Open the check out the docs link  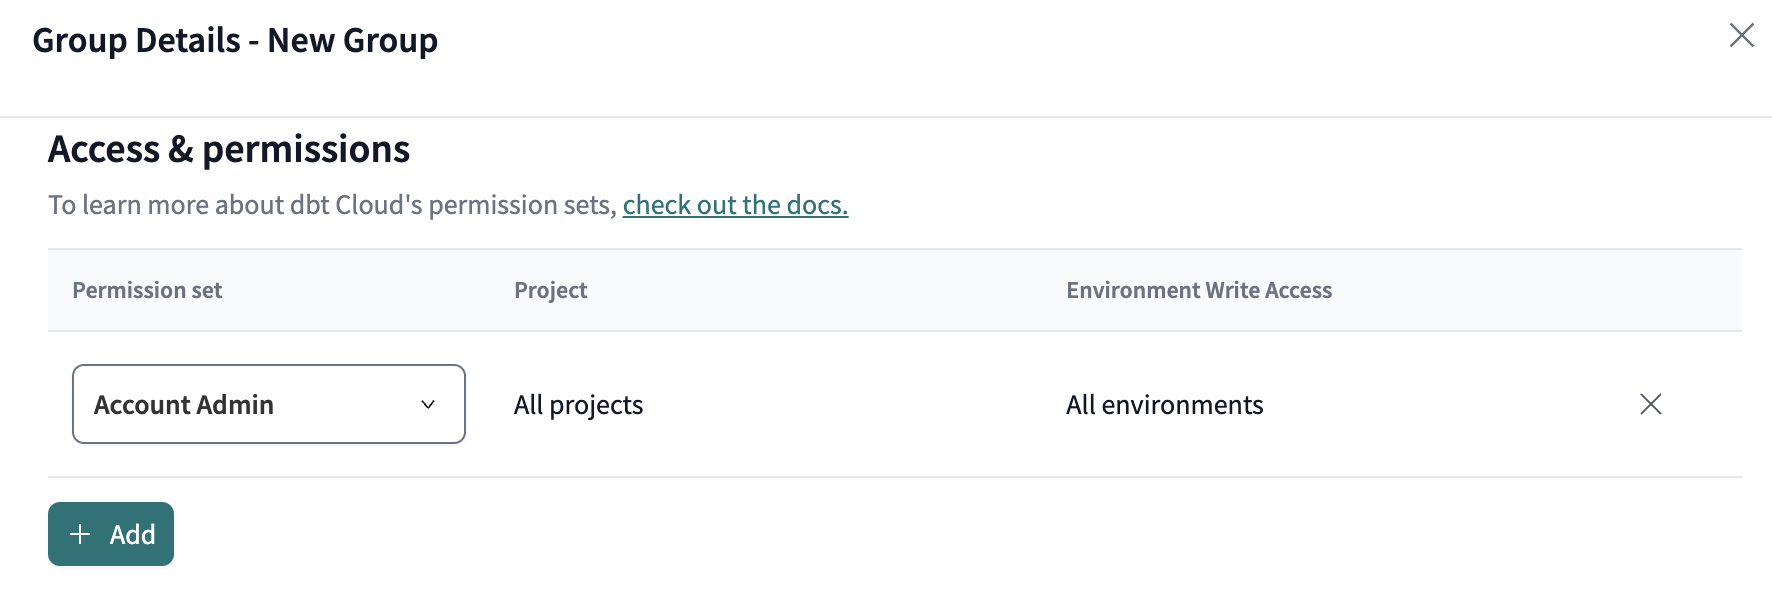tap(735, 205)
